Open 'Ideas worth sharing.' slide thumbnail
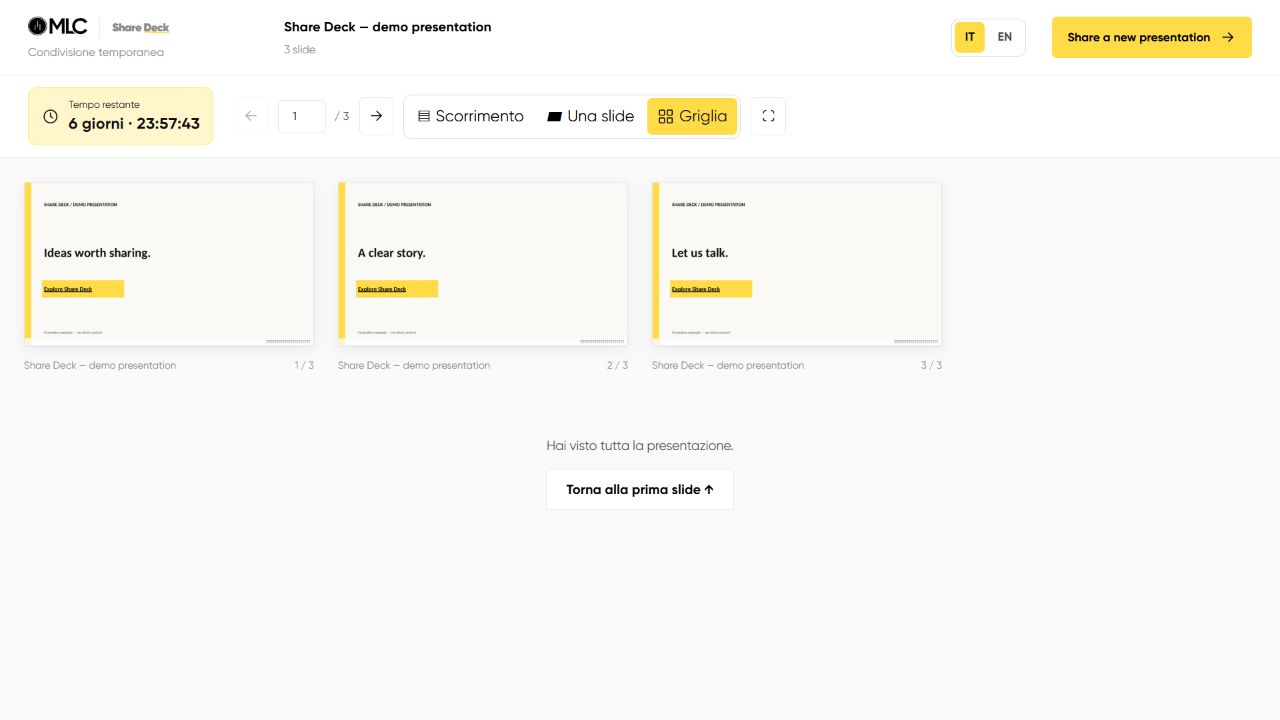The width and height of the screenshot is (1280, 720). 169,264
